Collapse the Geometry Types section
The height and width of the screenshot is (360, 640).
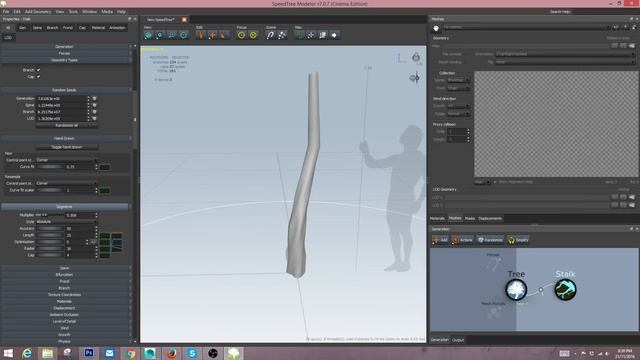click(x=65, y=60)
